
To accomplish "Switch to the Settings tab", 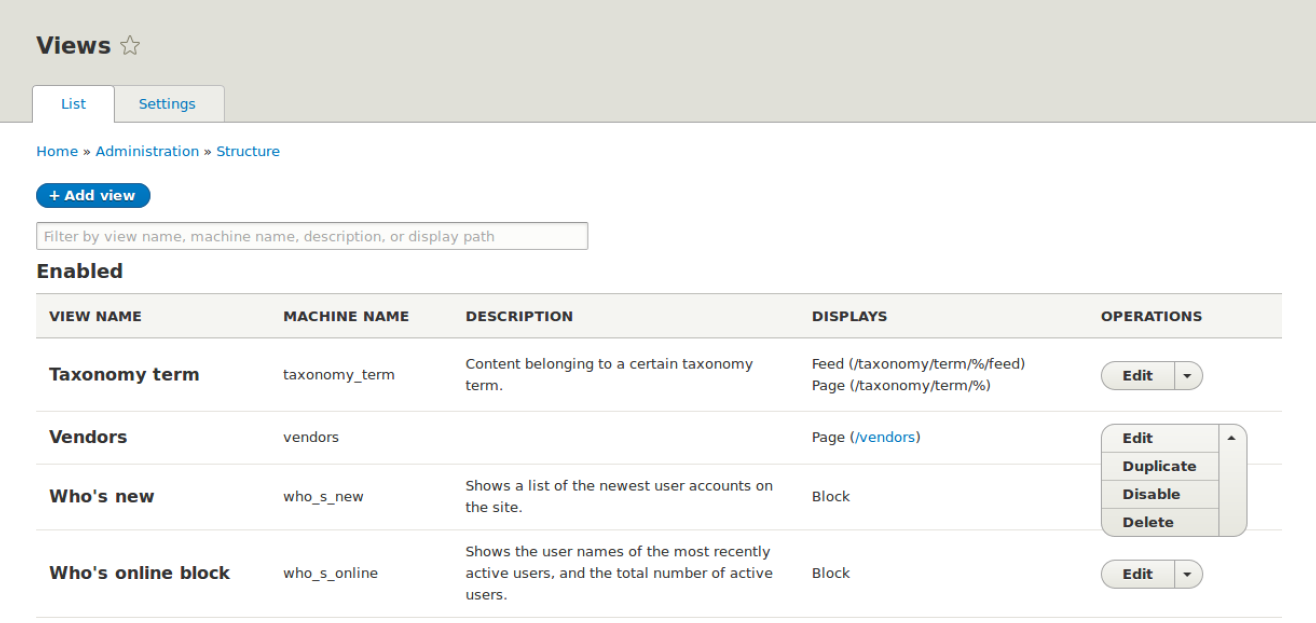I will [167, 103].
